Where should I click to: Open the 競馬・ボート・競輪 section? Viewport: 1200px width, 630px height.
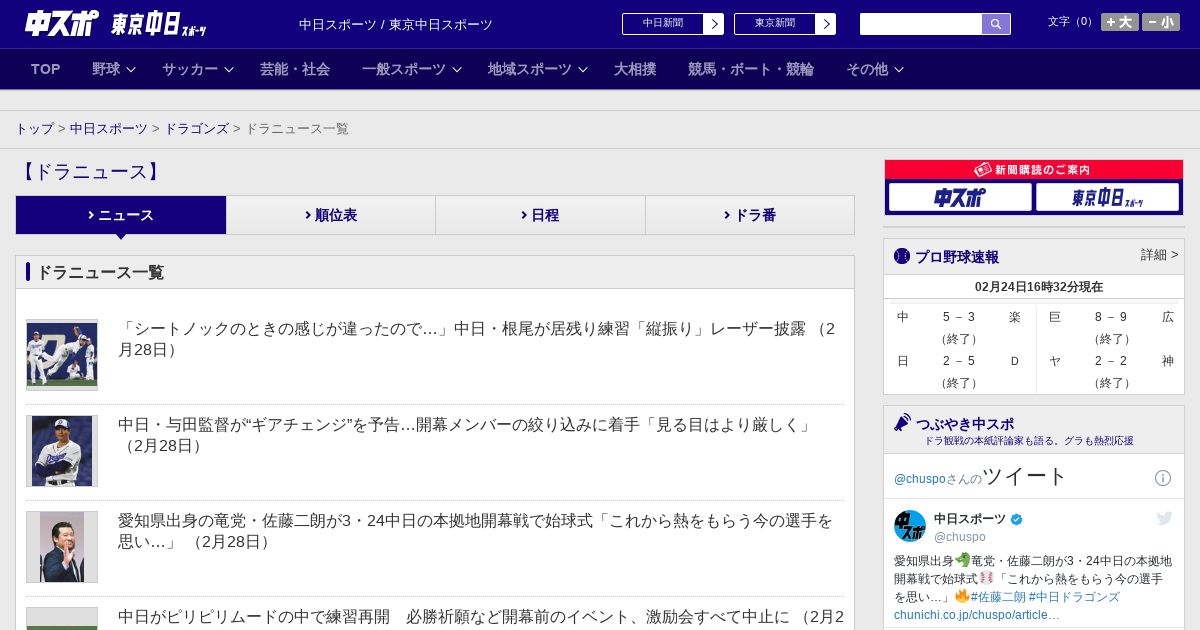[751, 69]
